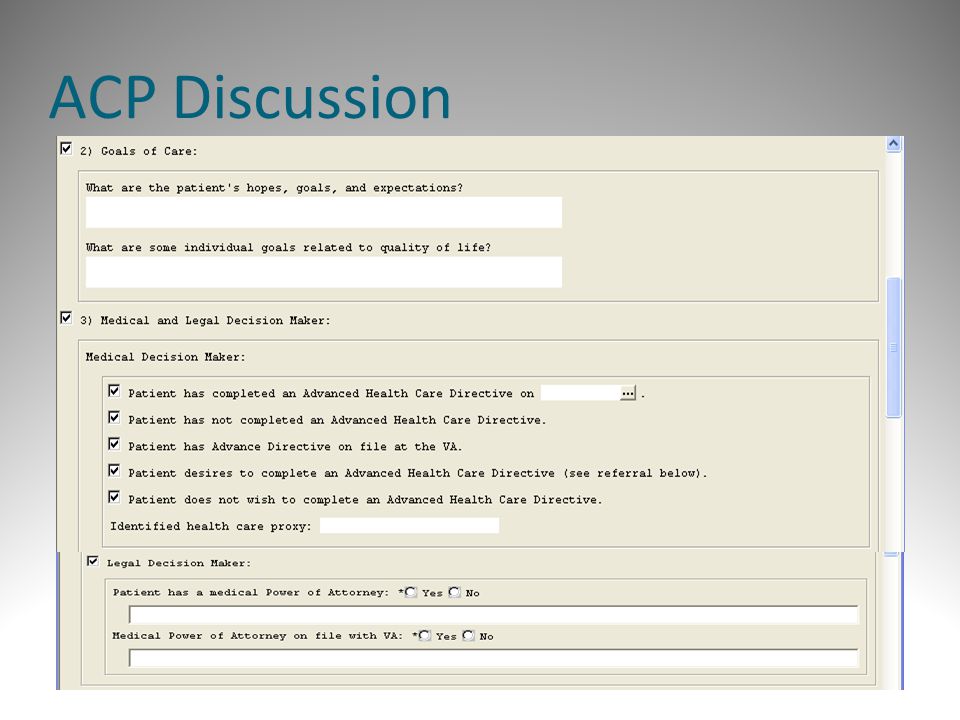Toggle 'Patient has Advance Directive on file at the VA' checkbox

click(114, 444)
